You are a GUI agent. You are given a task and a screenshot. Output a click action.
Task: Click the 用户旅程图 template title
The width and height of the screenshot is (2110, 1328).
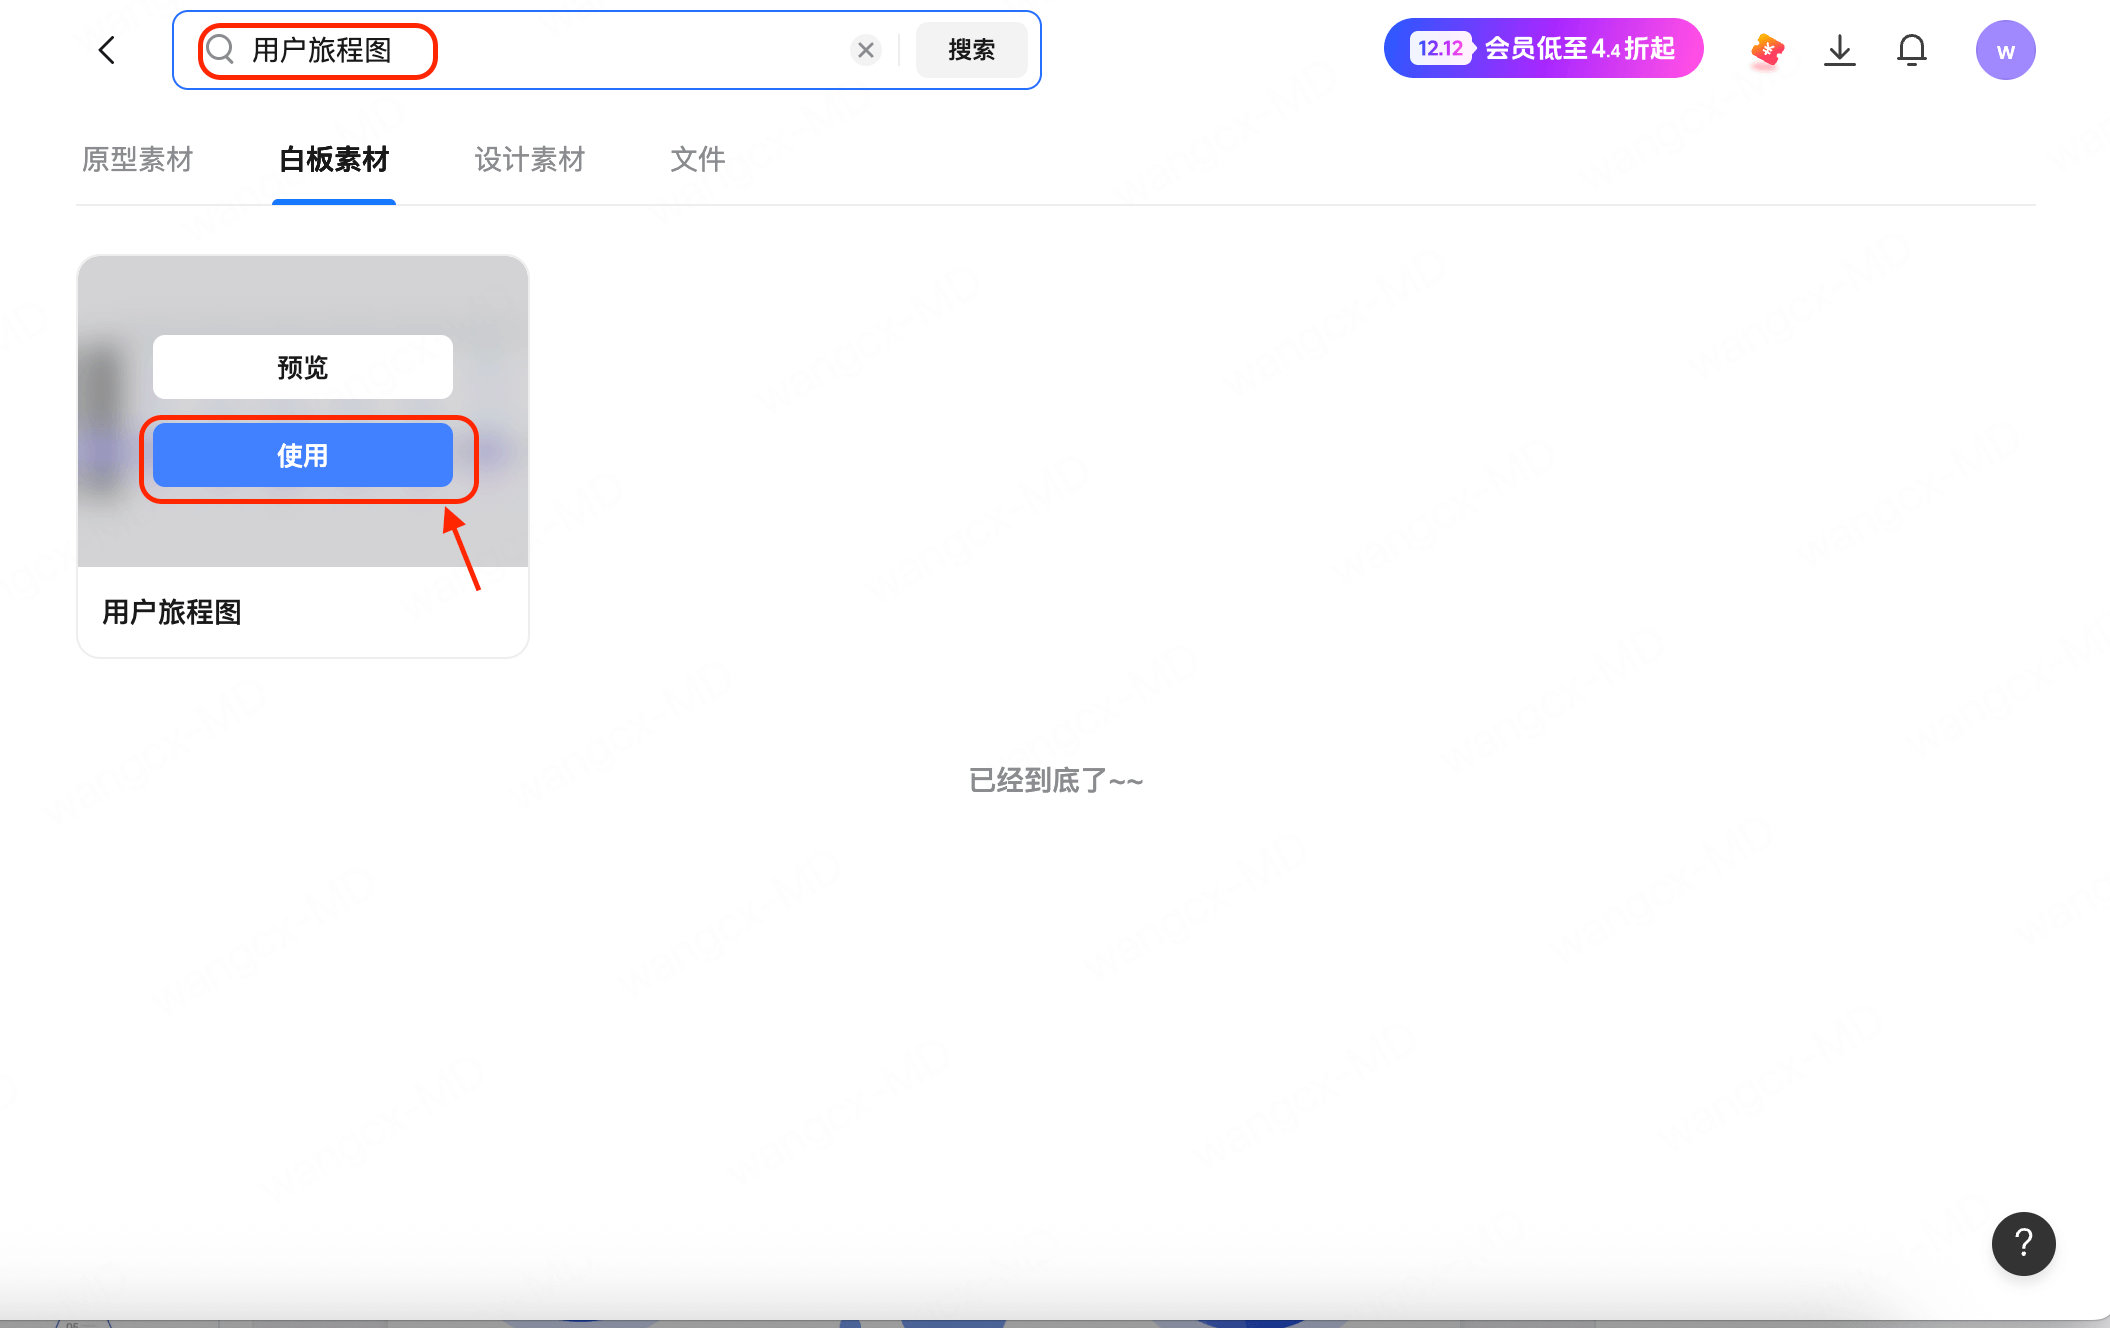pos(171,612)
